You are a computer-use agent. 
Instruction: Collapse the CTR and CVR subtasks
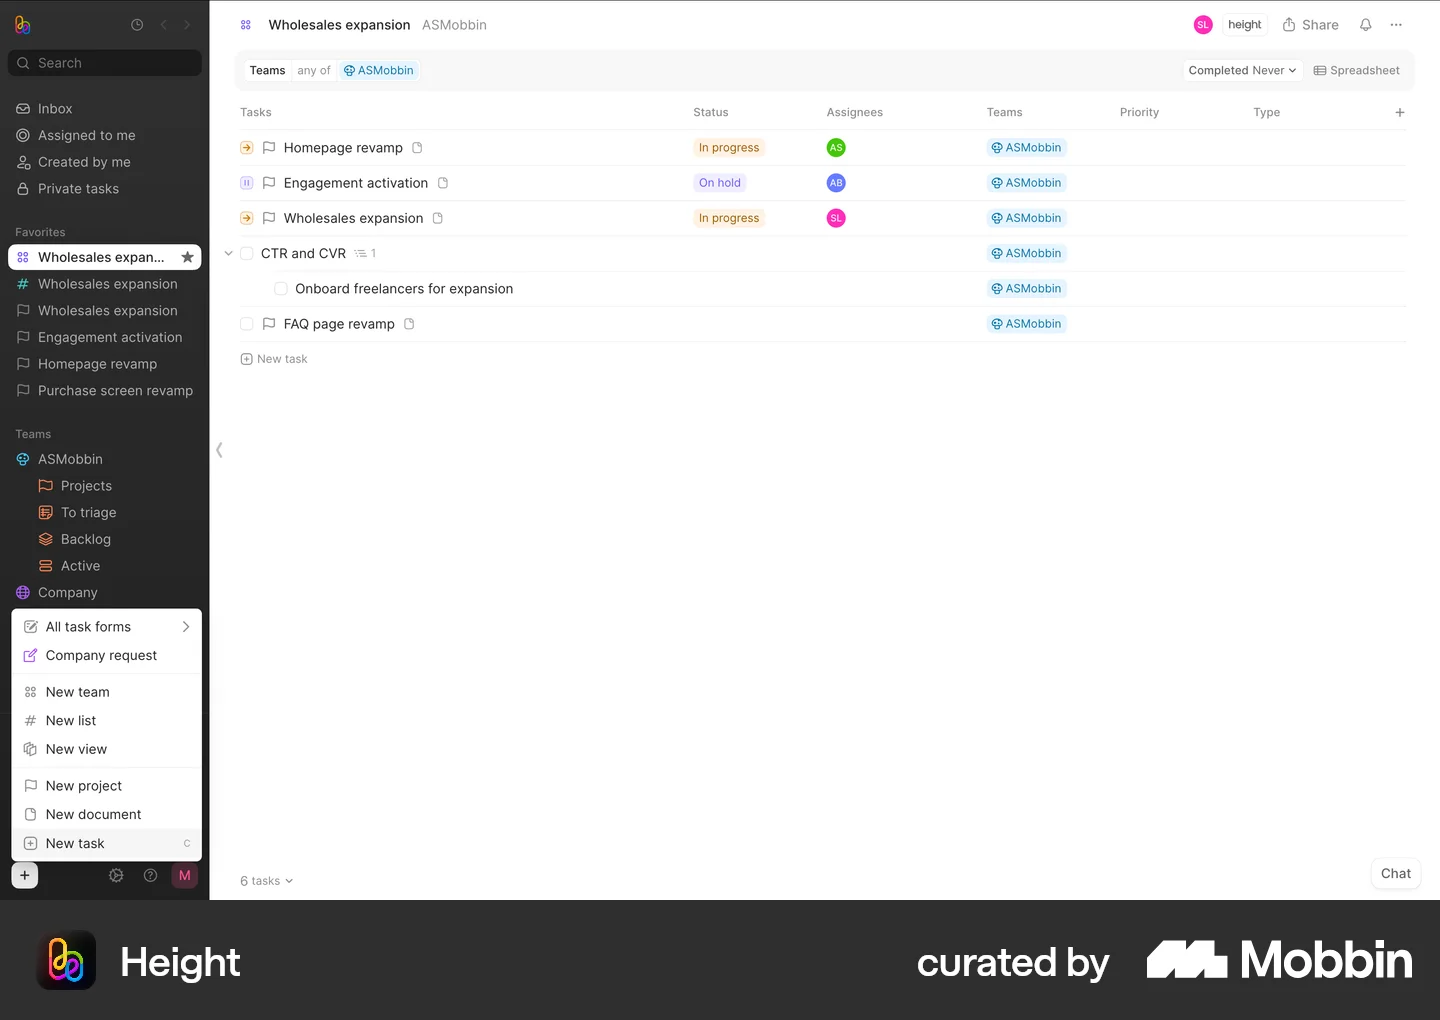228,254
